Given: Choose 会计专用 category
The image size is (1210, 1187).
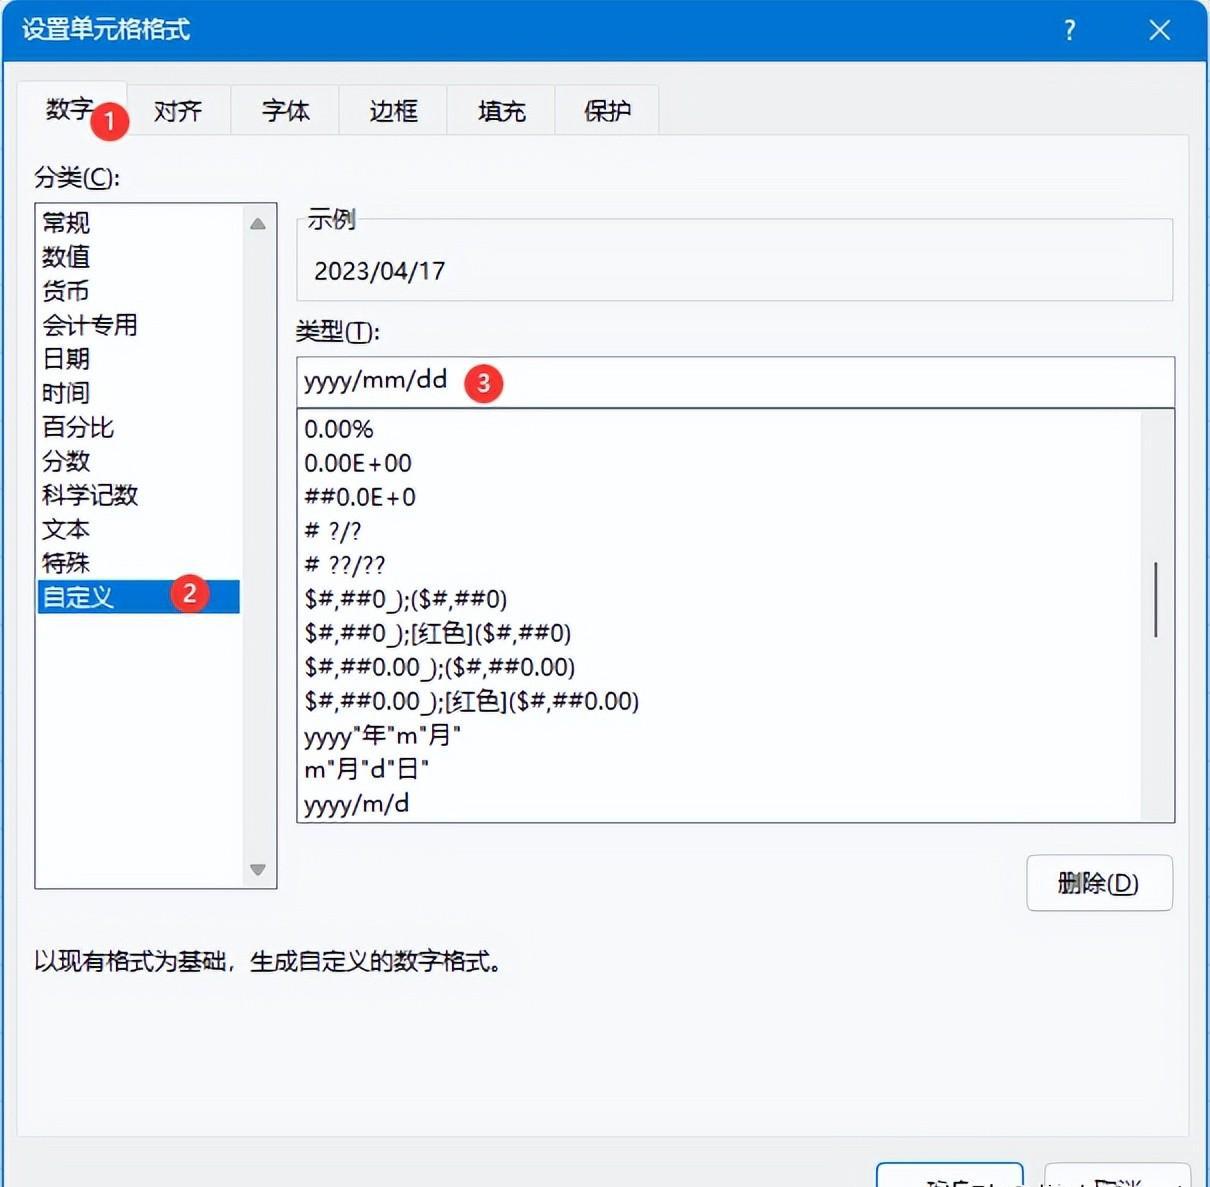Looking at the screenshot, I should 138,324.
